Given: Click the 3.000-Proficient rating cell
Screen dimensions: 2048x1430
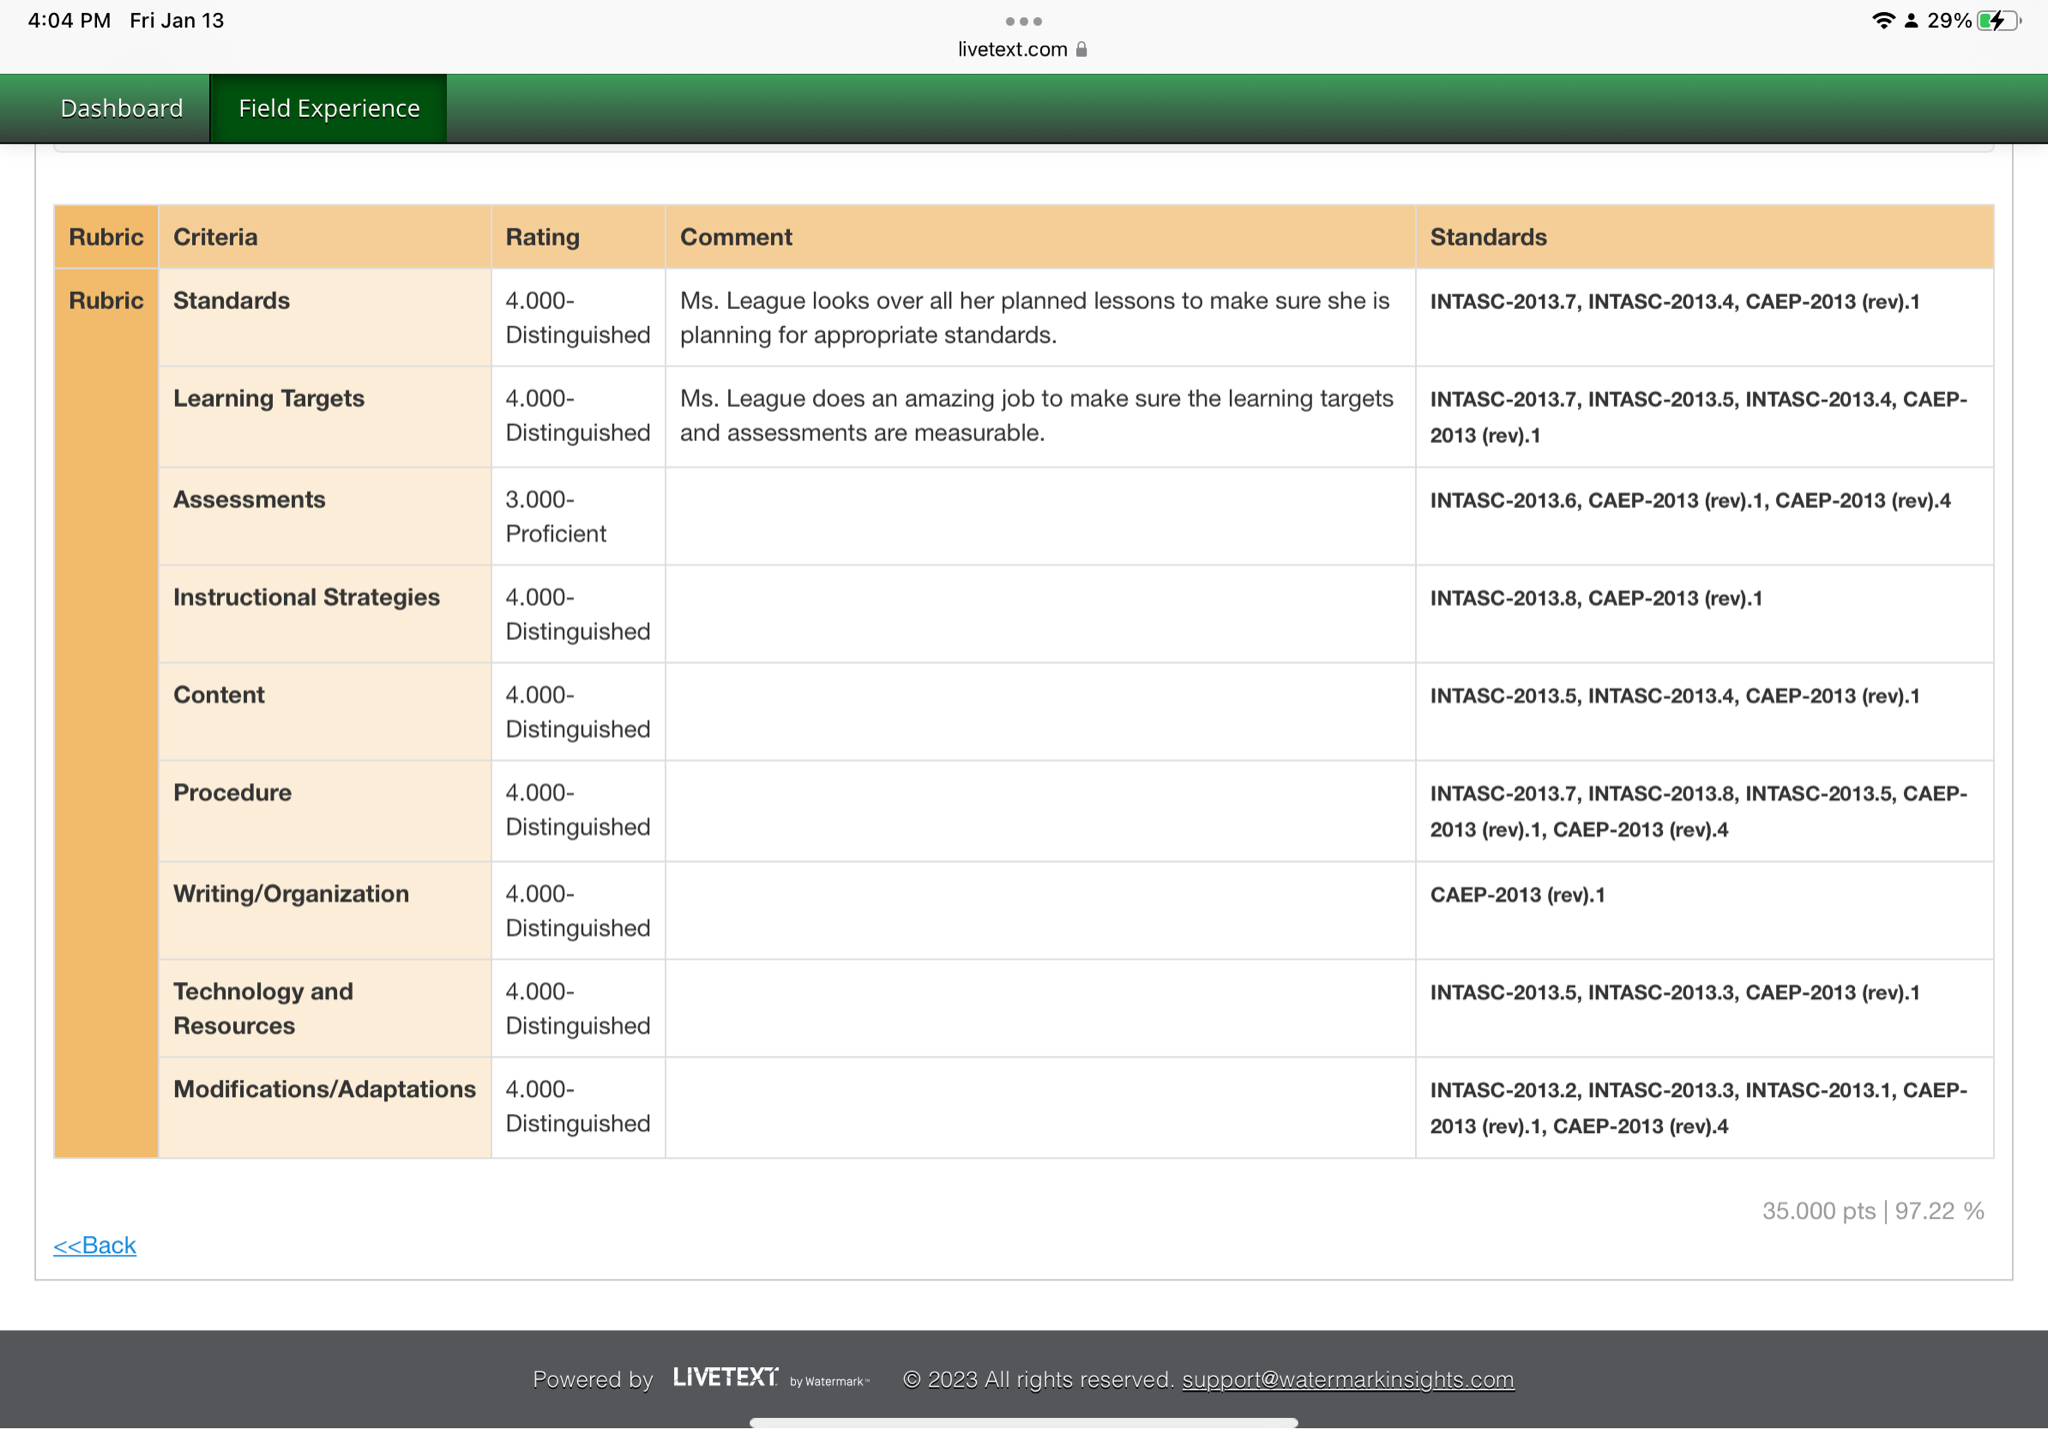Looking at the screenshot, I should pyautogui.click(x=556, y=516).
